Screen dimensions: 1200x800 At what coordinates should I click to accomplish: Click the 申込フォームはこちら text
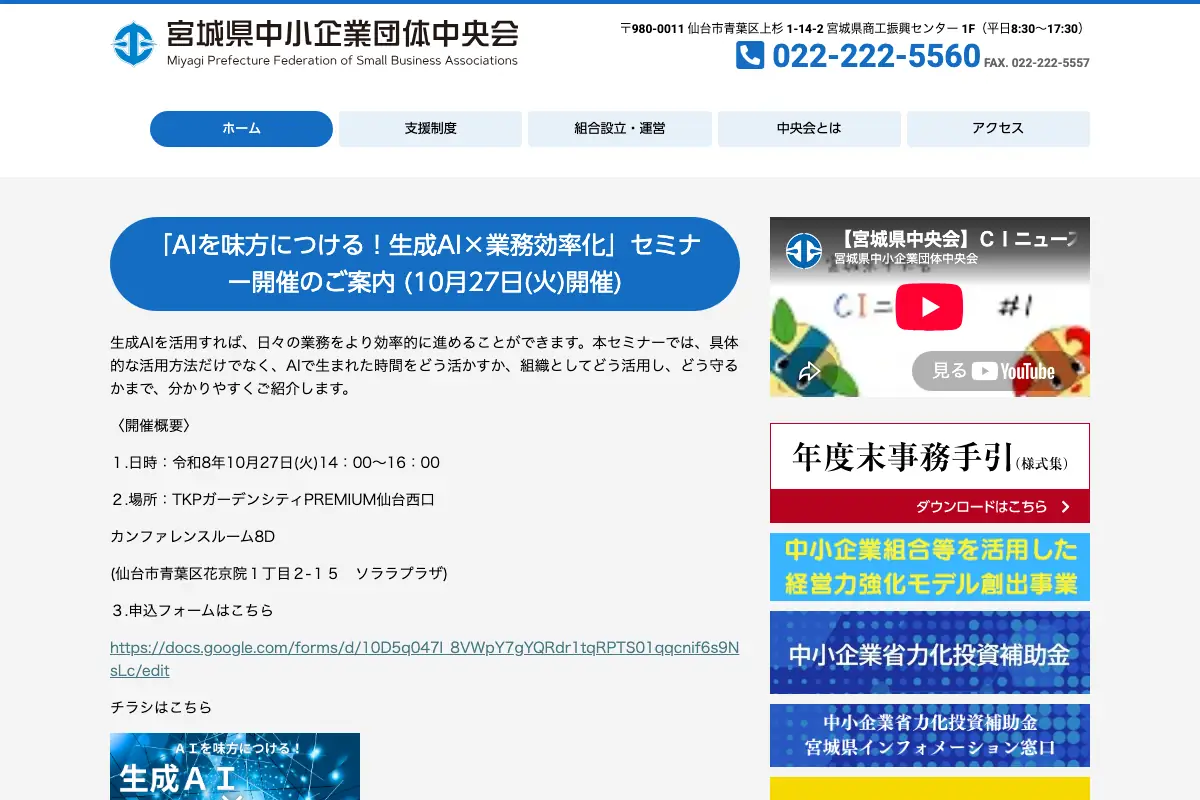pos(192,610)
